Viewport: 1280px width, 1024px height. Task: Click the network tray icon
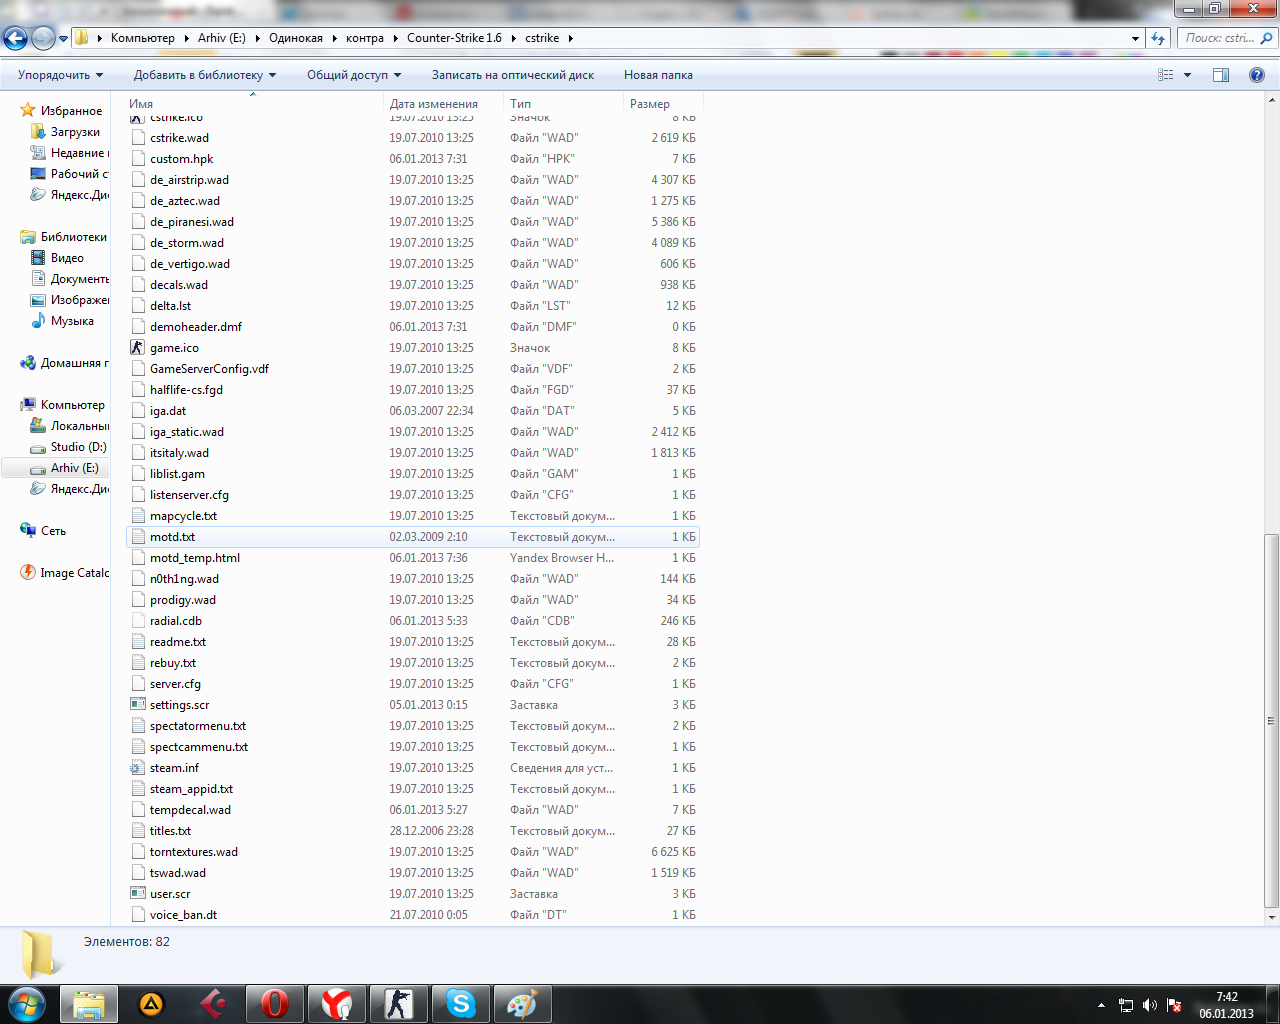[x=1126, y=1005]
